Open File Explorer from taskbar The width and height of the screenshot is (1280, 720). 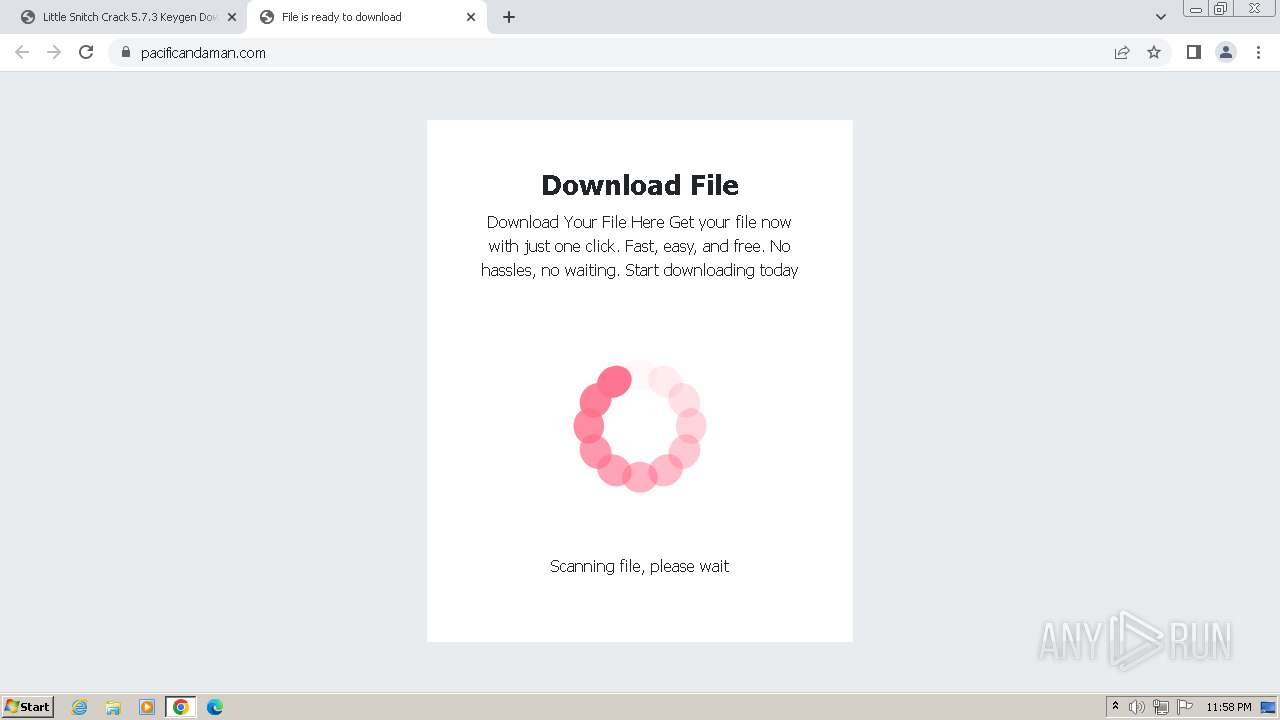click(113, 707)
